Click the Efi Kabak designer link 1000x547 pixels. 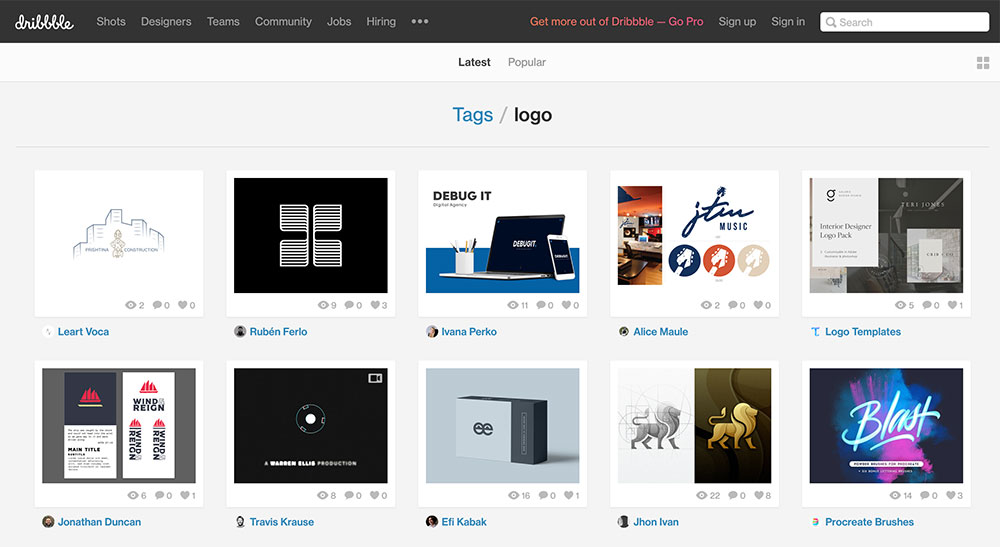[x=464, y=521]
